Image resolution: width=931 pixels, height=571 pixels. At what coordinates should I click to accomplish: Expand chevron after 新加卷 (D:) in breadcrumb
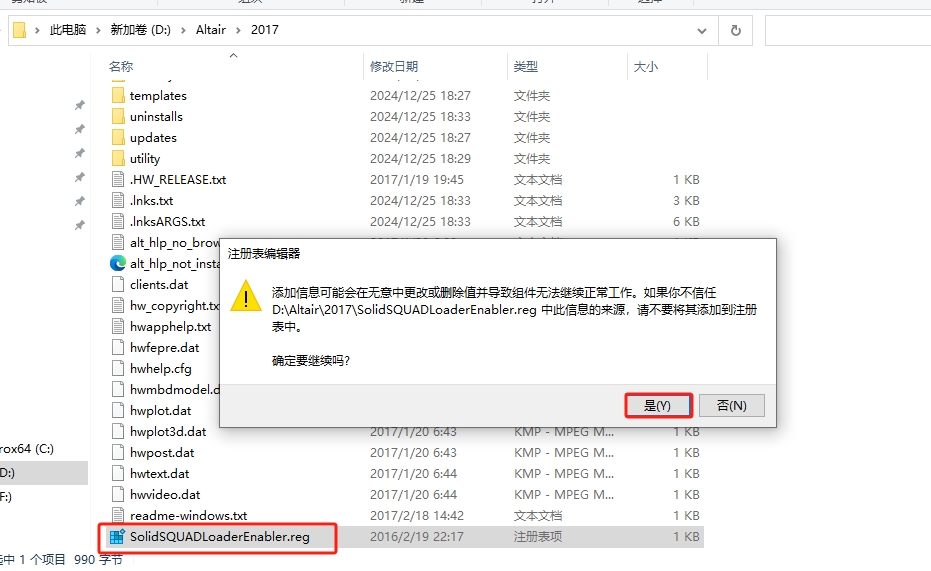pyautogui.click(x=183, y=30)
